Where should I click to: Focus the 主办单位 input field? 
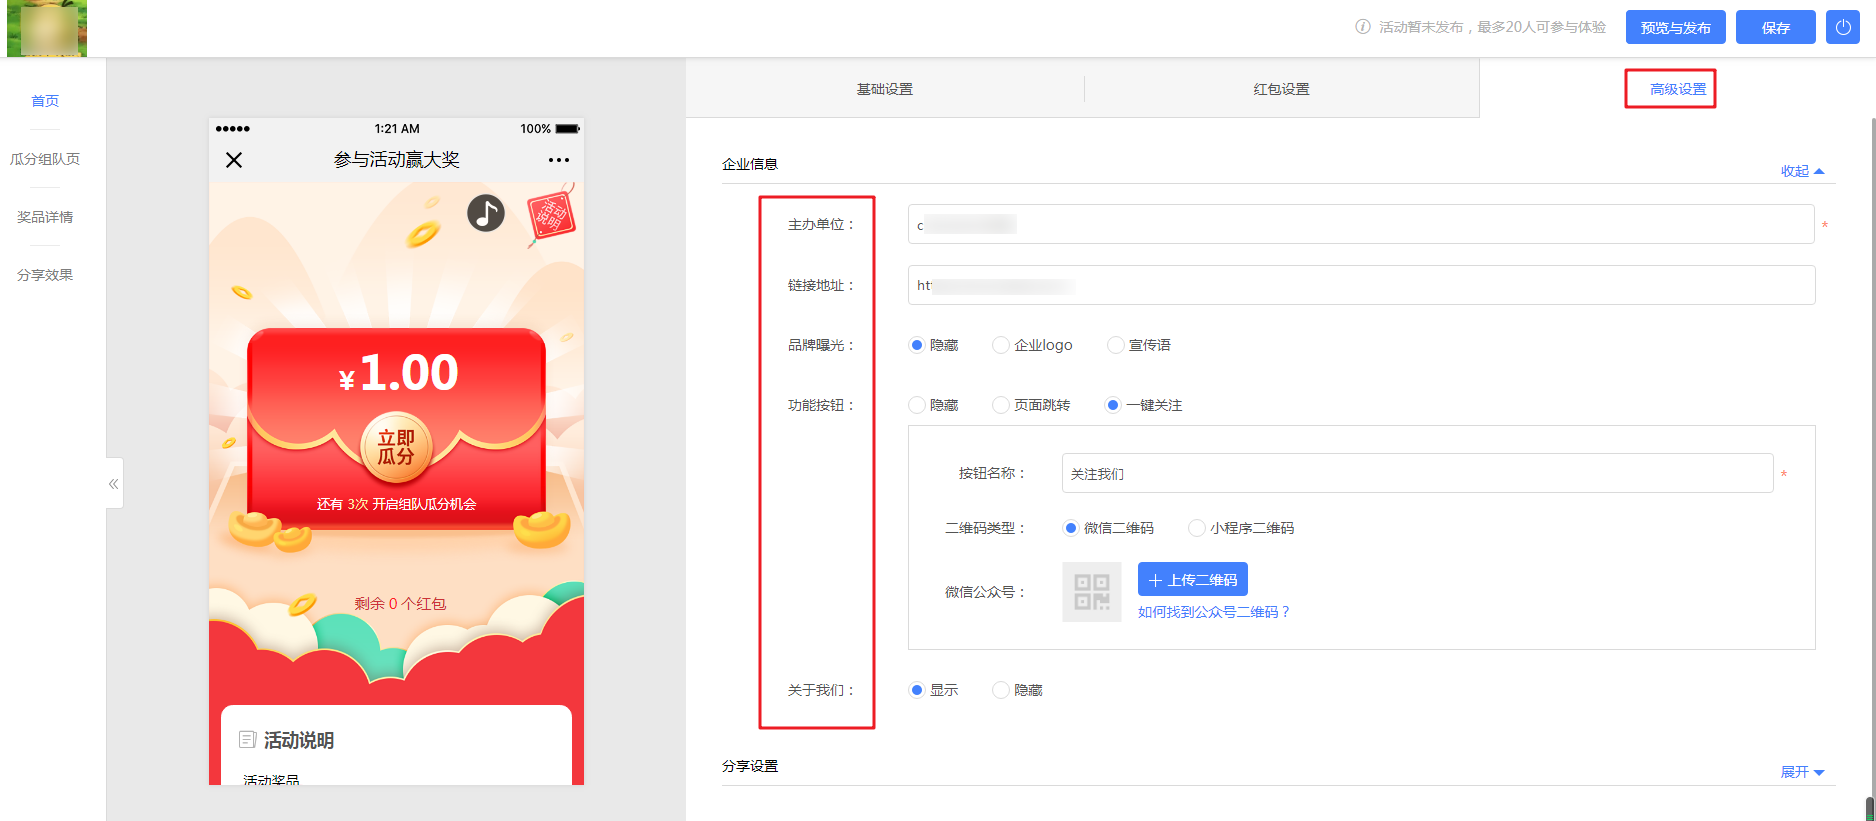1361,224
